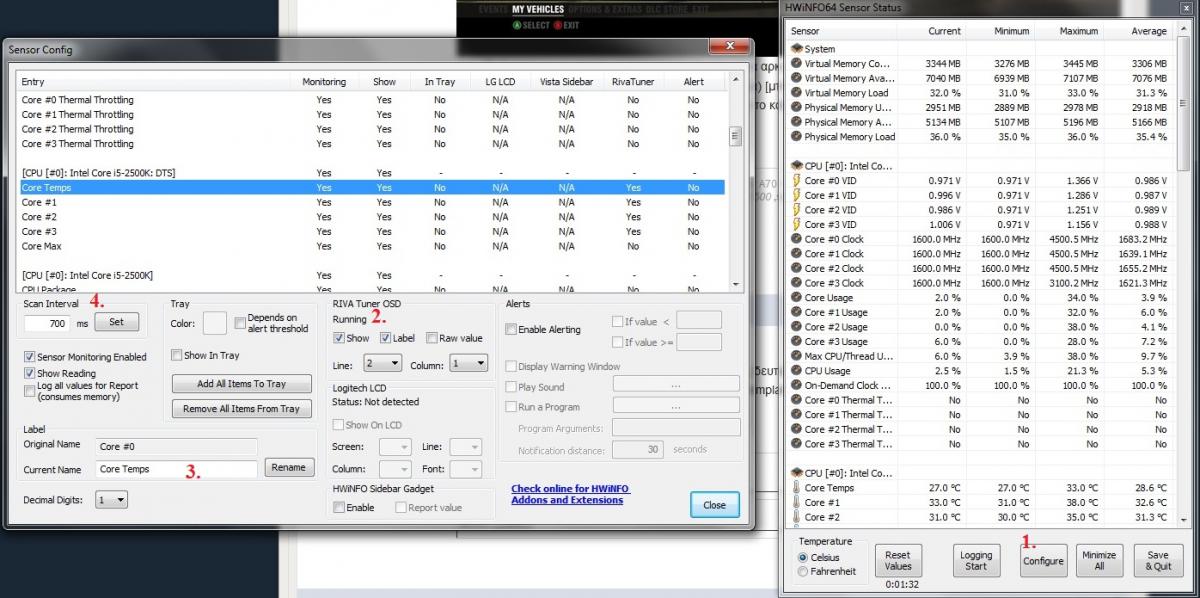Click the lightning bolt icon for Core #2 VID
Image resolution: width=1200 pixels, height=598 pixels.
point(796,210)
